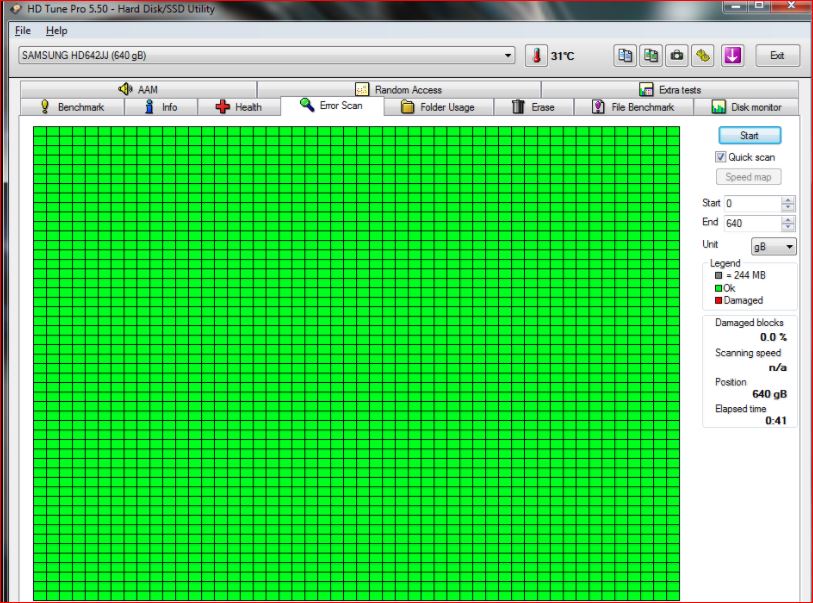Image resolution: width=813 pixels, height=603 pixels.
Task: Click the thermometer temperature icon
Action: pyautogui.click(x=536, y=55)
